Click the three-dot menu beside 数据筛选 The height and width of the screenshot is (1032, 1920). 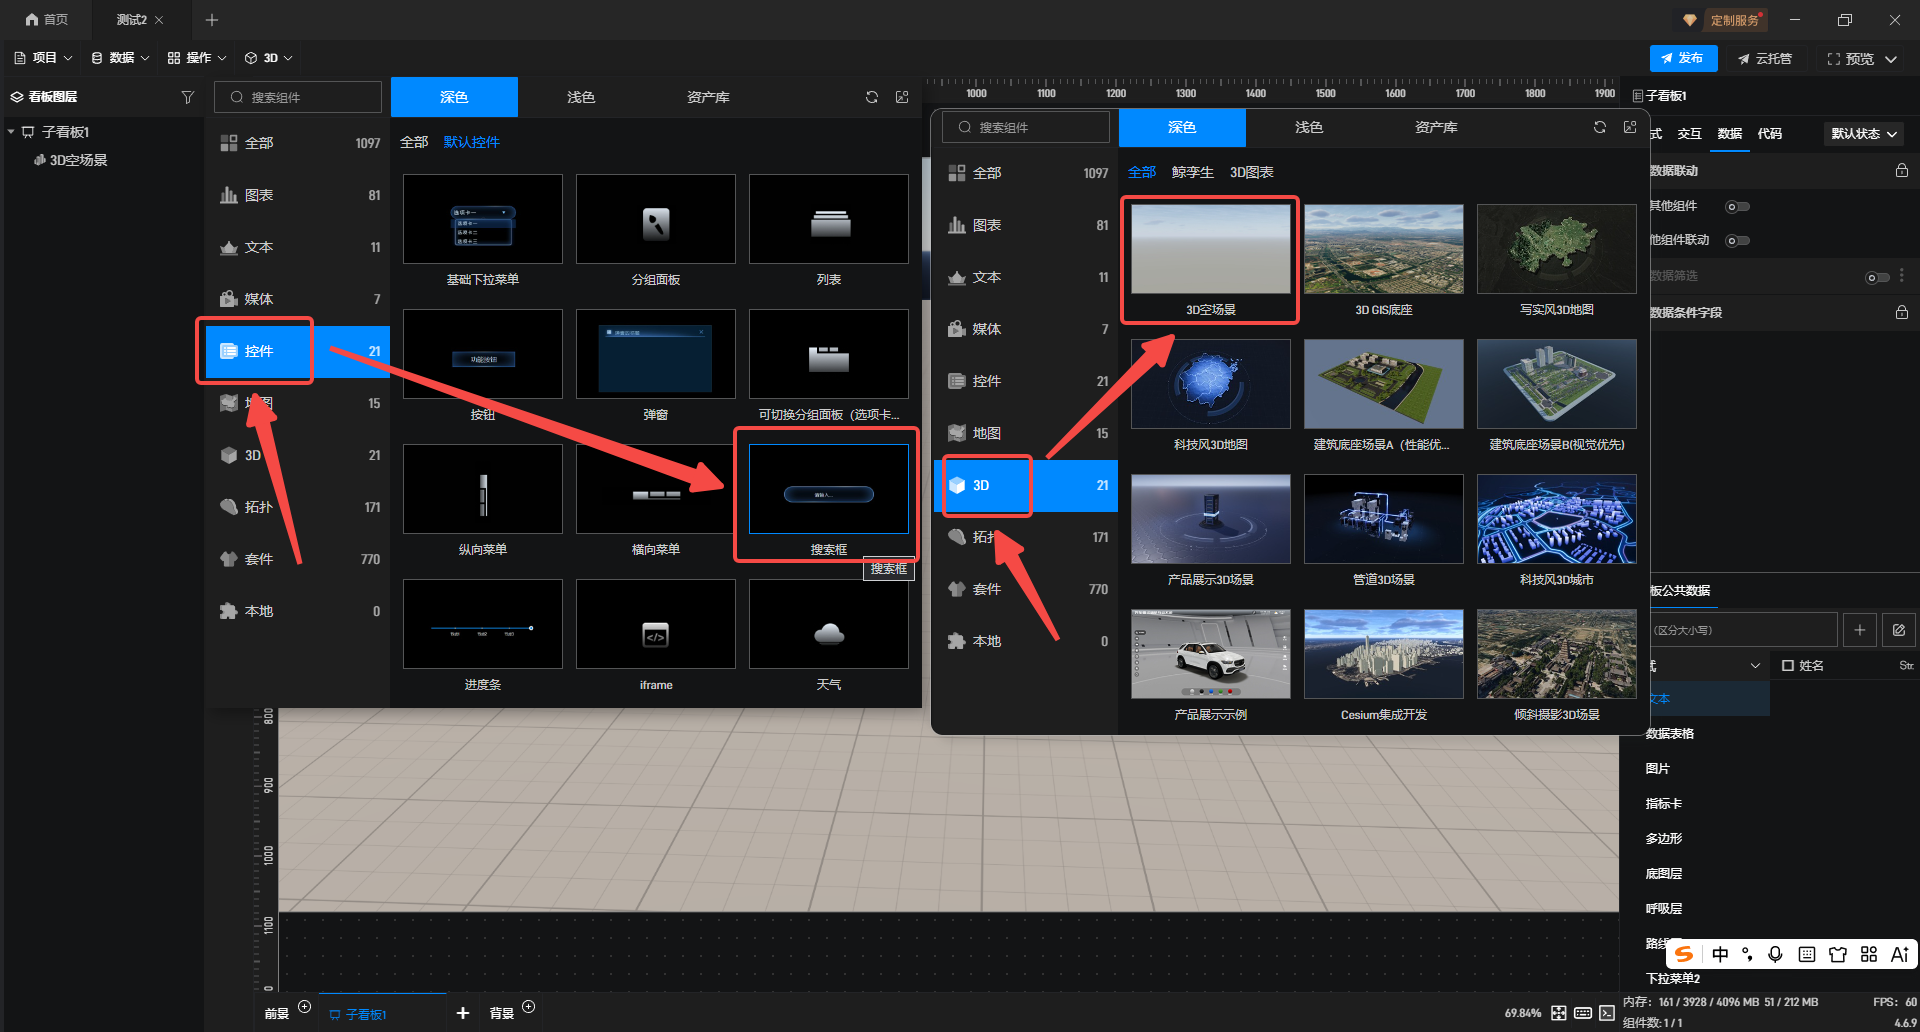coord(1902,275)
